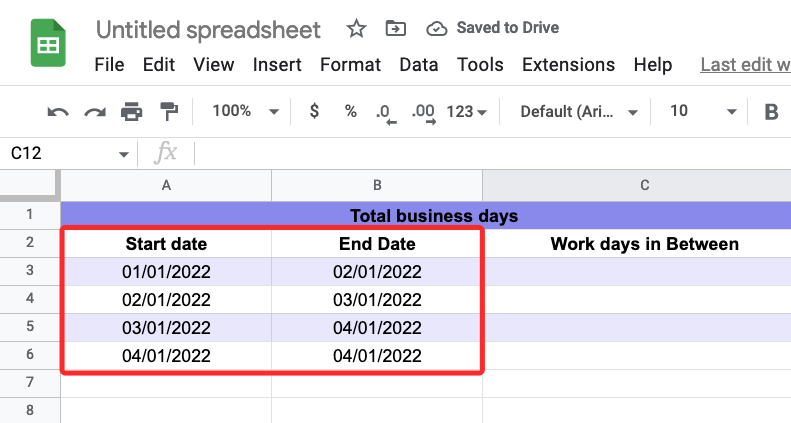The width and height of the screenshot is (791, 423).
Task: Expand the font size 10 dropdown
Action: 703,112
